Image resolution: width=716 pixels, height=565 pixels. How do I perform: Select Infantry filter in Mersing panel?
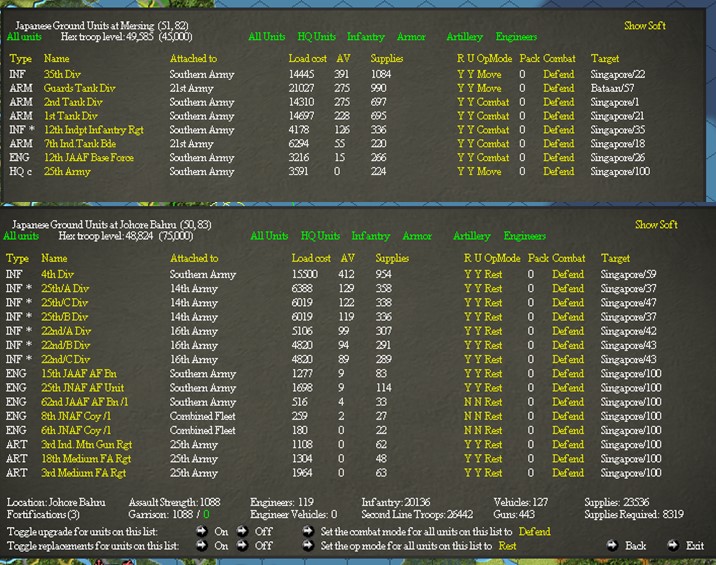click(x=366, y=37)
